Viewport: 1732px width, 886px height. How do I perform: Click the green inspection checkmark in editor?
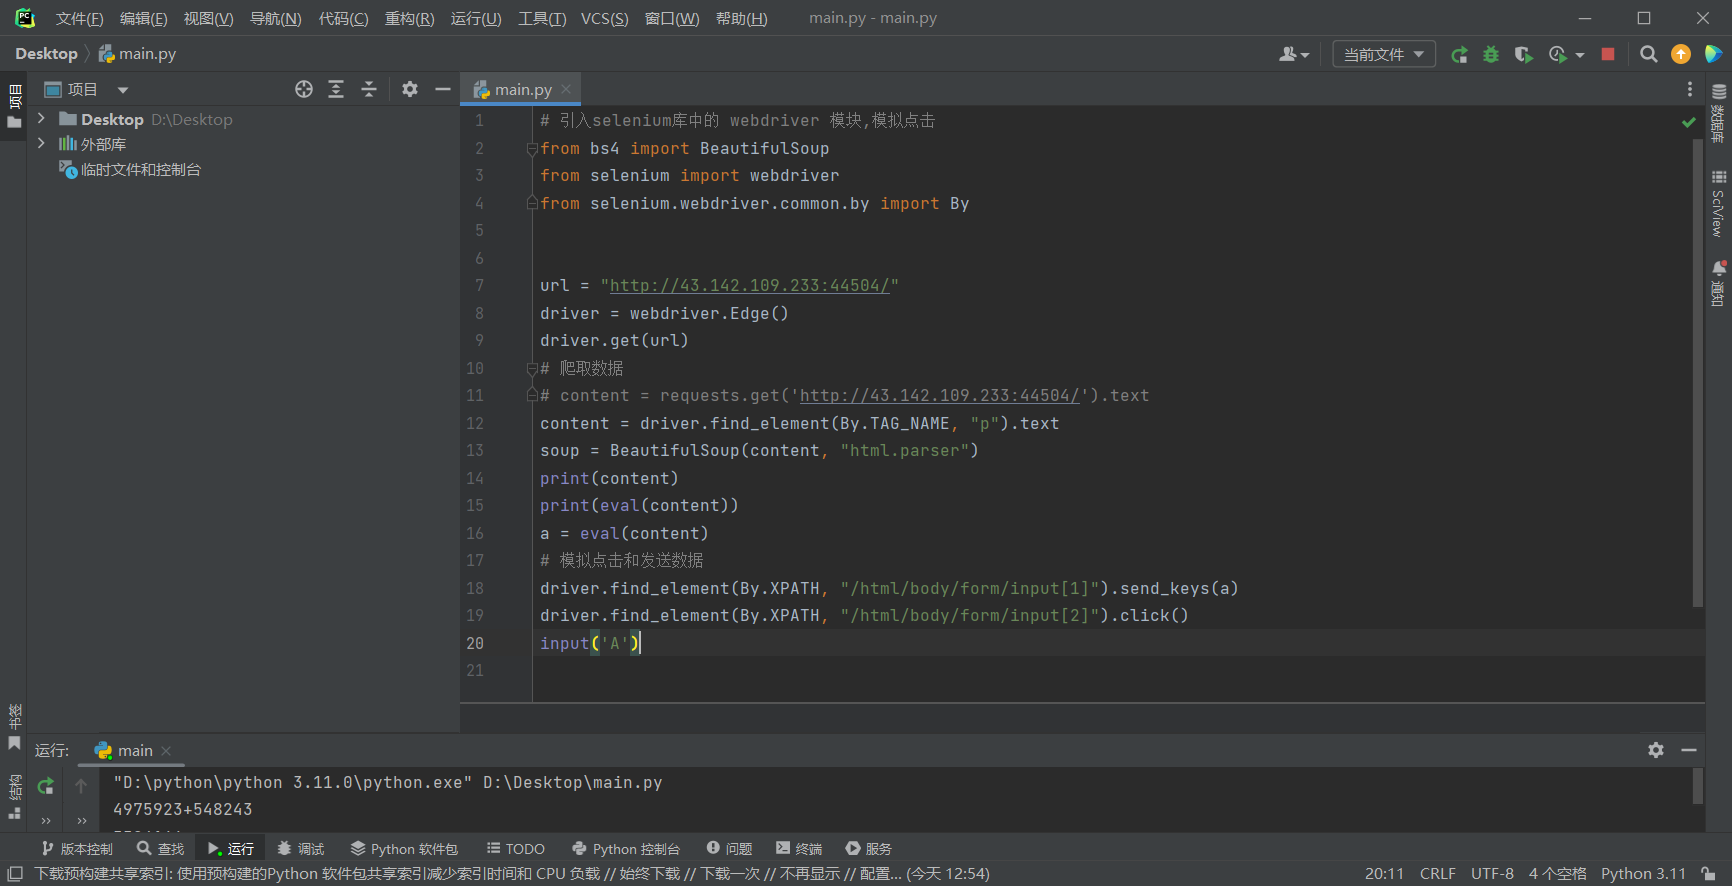pyautogui.click(x=1689, y=122)
